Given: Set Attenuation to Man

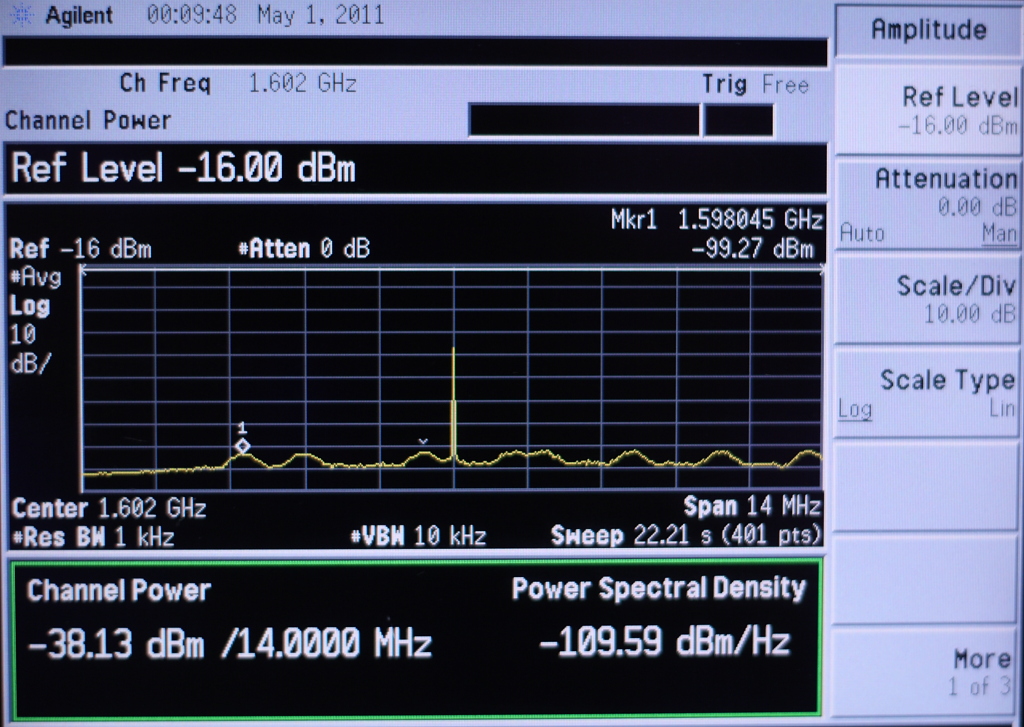Looking at the screenshot, I should coord(999,233).
